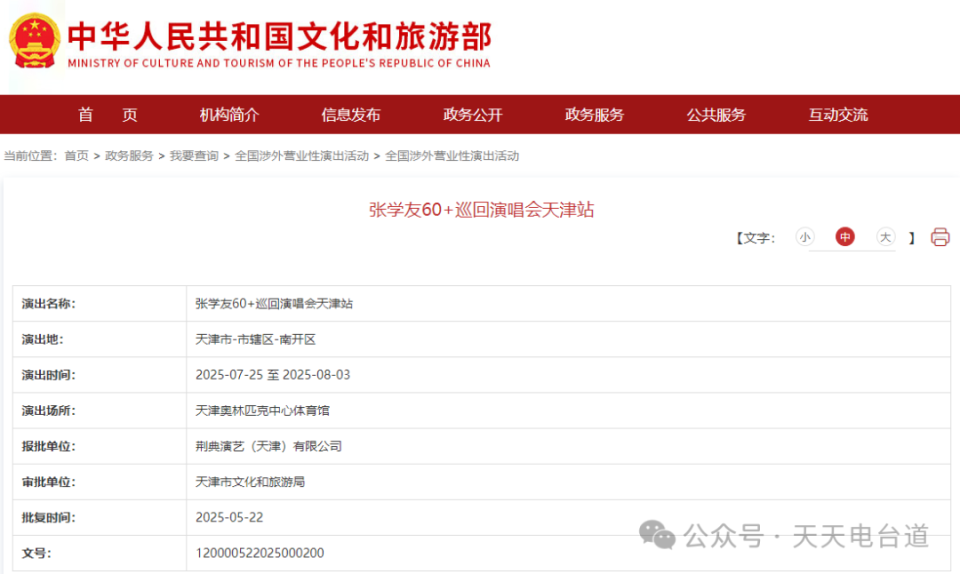Viewport: 960px width, 574px height.
Task: Select small font size 小
Action: (x=804, y=237)
